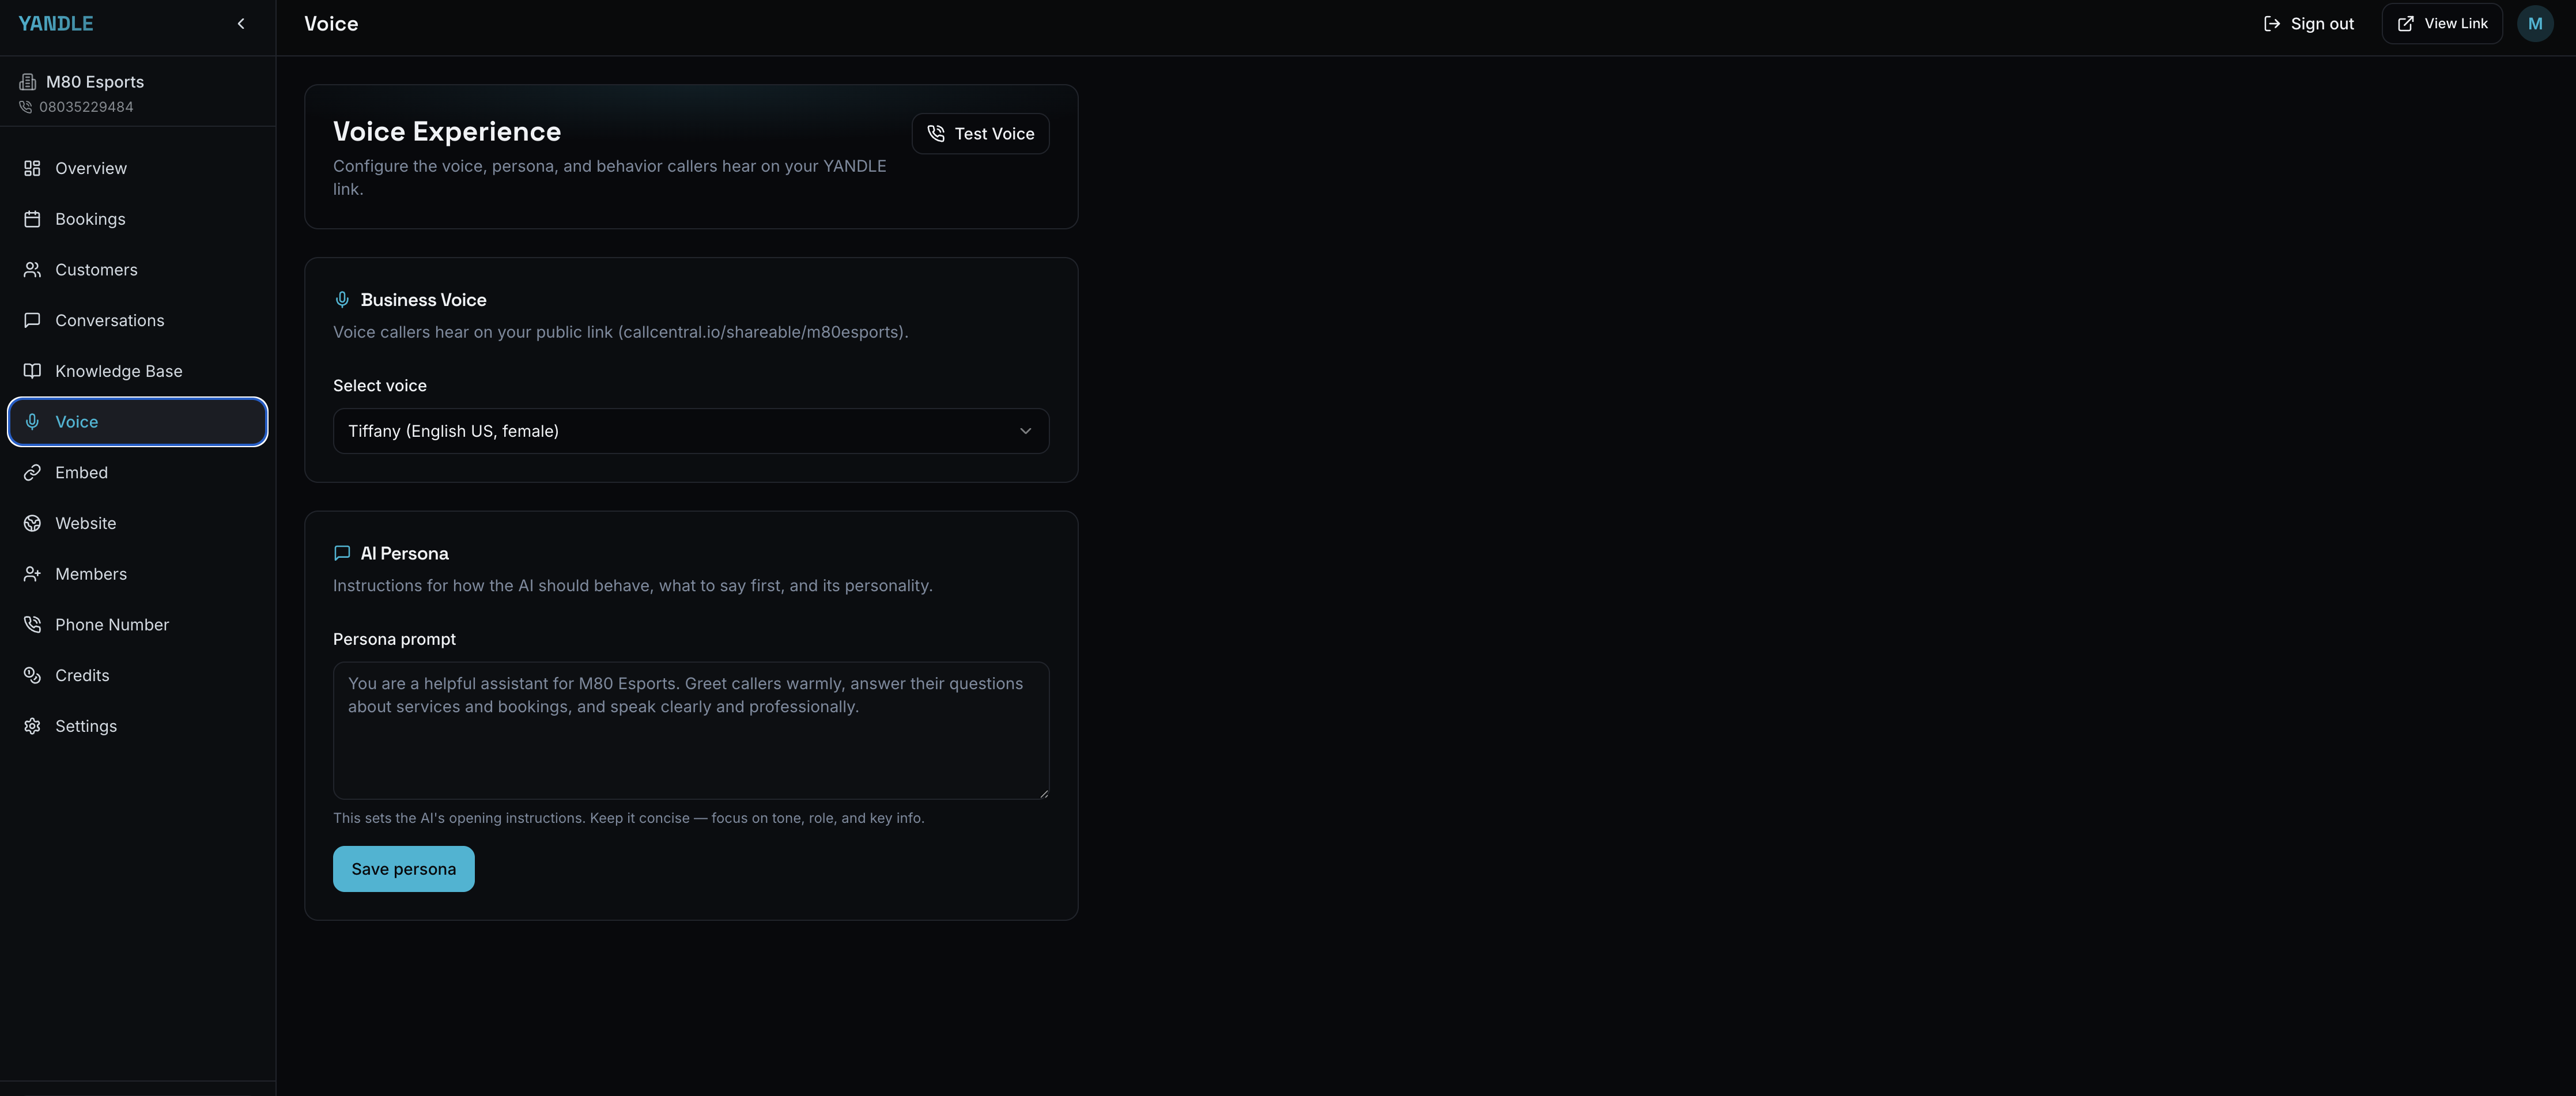Click chevron arrow on Tiffany voice selector
Image resolution: width=2576 pixels, height=1096 pixels.
pyautogui.click(x=1025, y=431)
